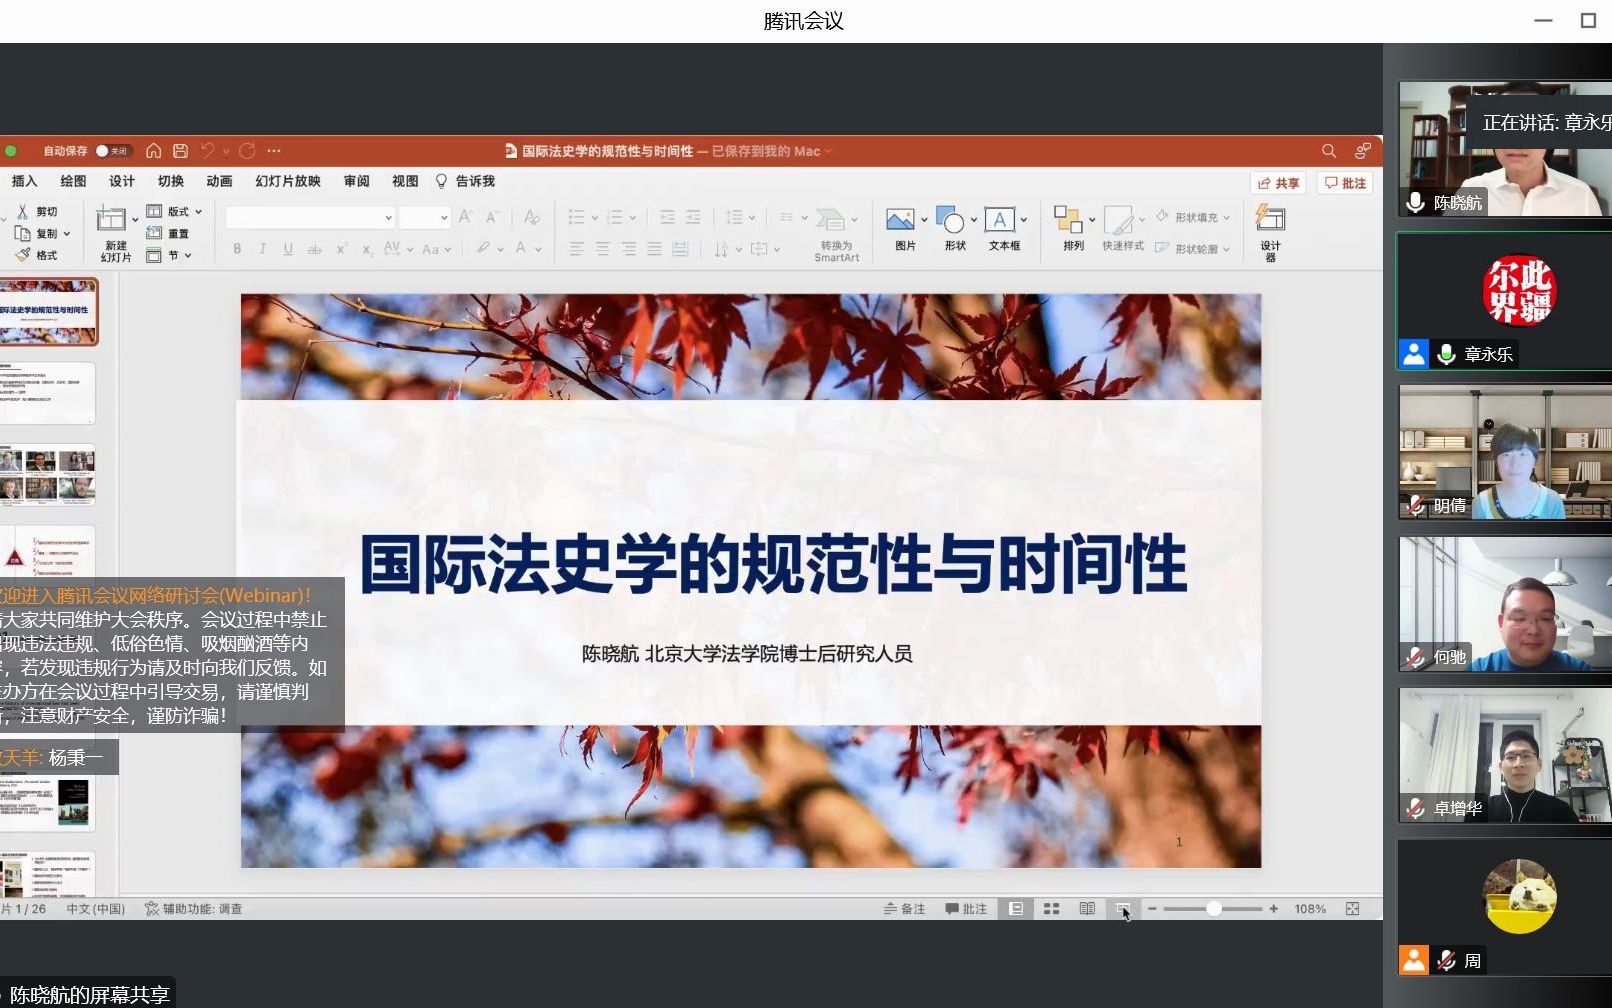Click the Save disk icon
This screenshot has width=1612, height=1008.
(x=180, y=151)
